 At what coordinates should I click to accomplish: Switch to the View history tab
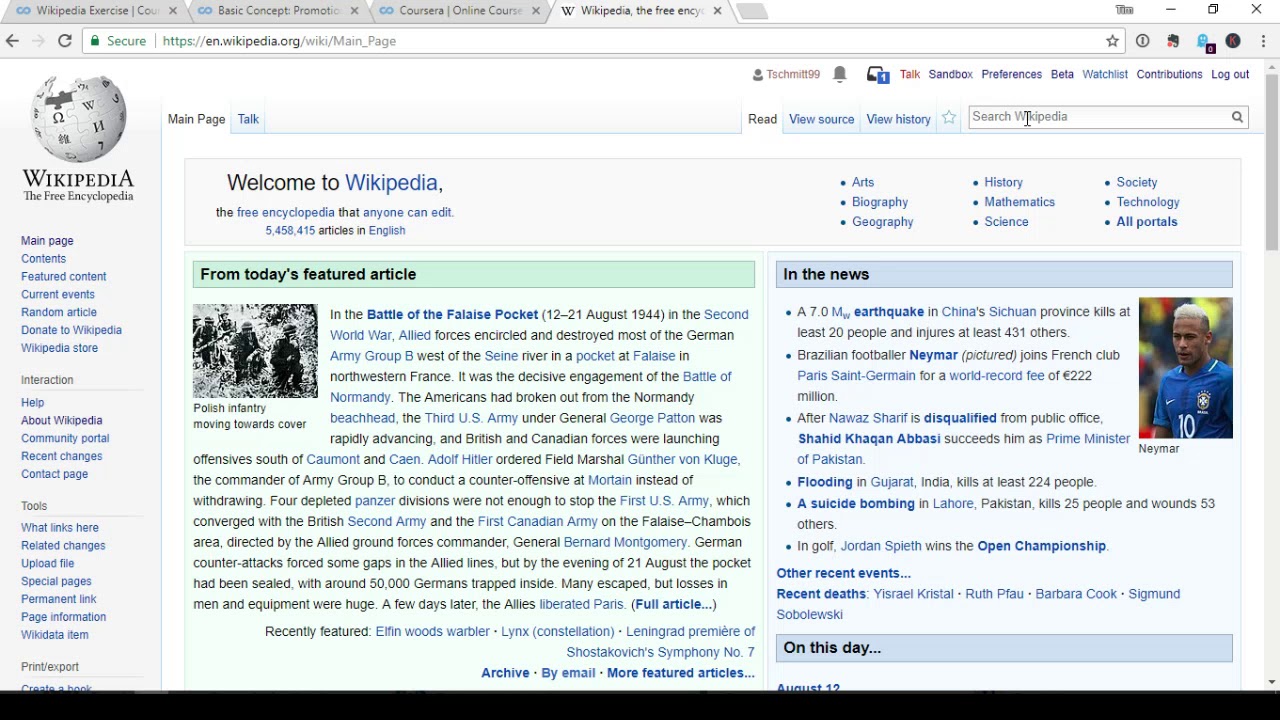pos(898,118)
